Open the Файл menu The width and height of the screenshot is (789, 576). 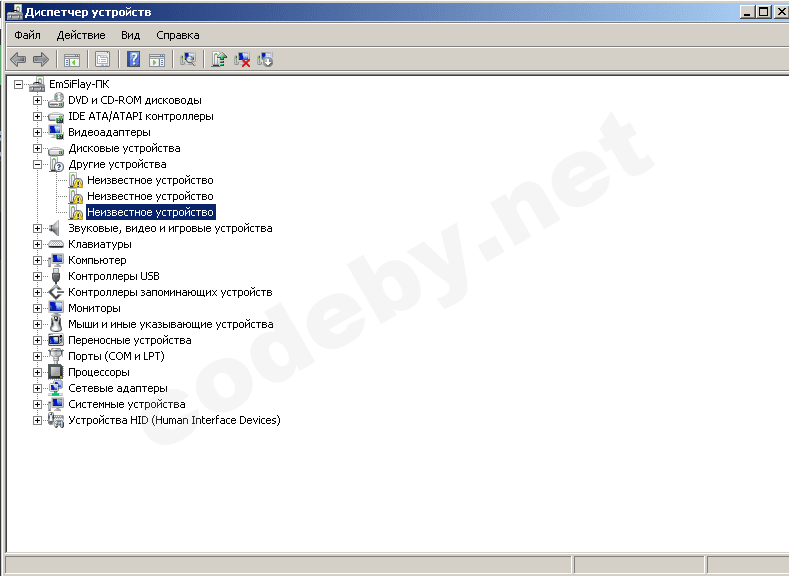27,35
